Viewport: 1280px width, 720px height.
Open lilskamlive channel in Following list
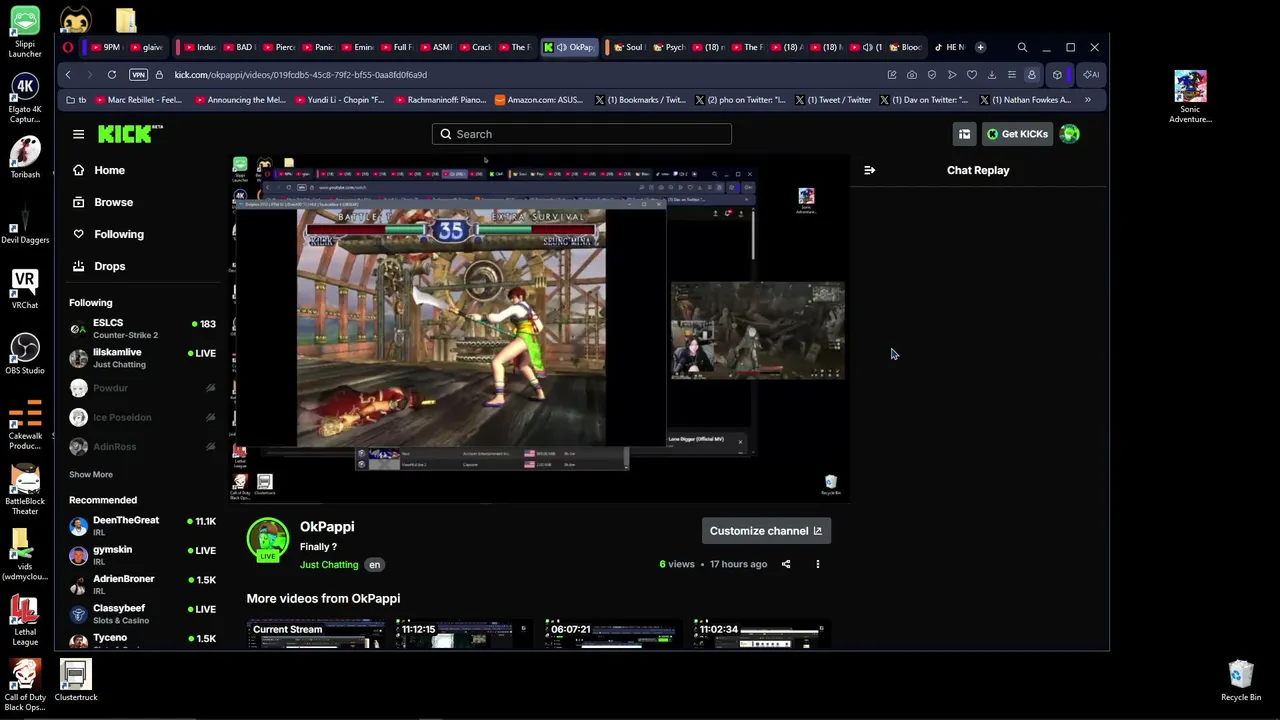click(x=142, y=358)
